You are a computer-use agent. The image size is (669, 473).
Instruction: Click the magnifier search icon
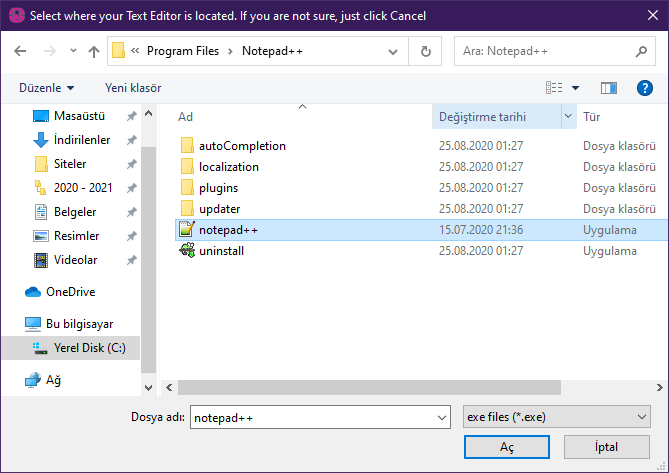click(x=641, y=52)
